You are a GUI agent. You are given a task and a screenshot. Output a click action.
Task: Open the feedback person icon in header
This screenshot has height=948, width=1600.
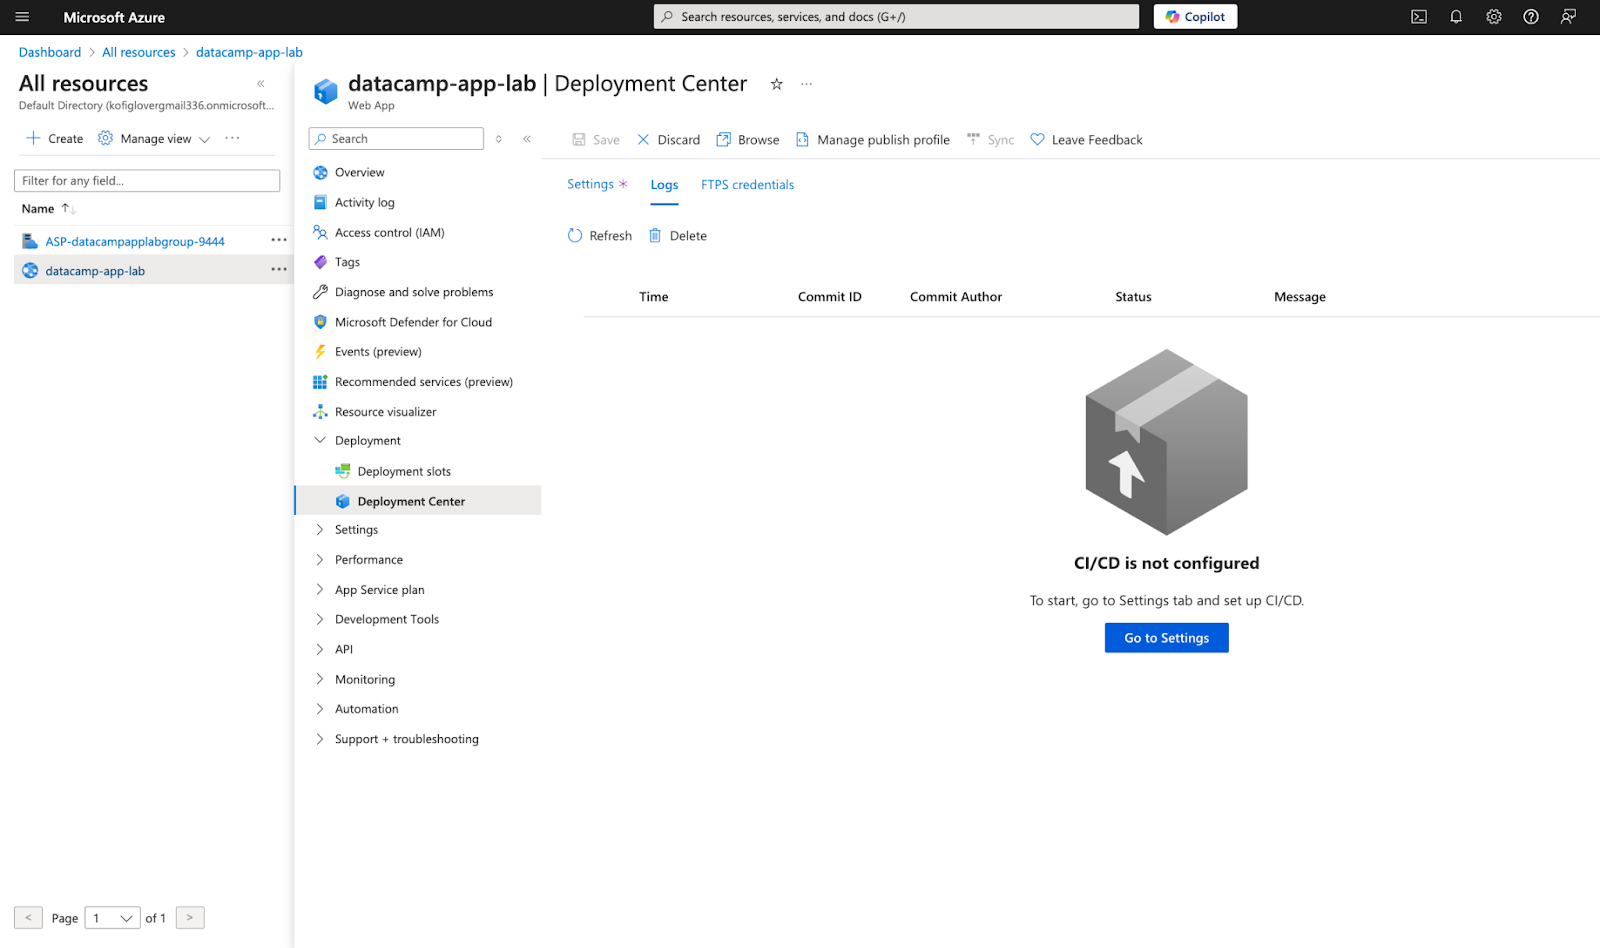1568,17
